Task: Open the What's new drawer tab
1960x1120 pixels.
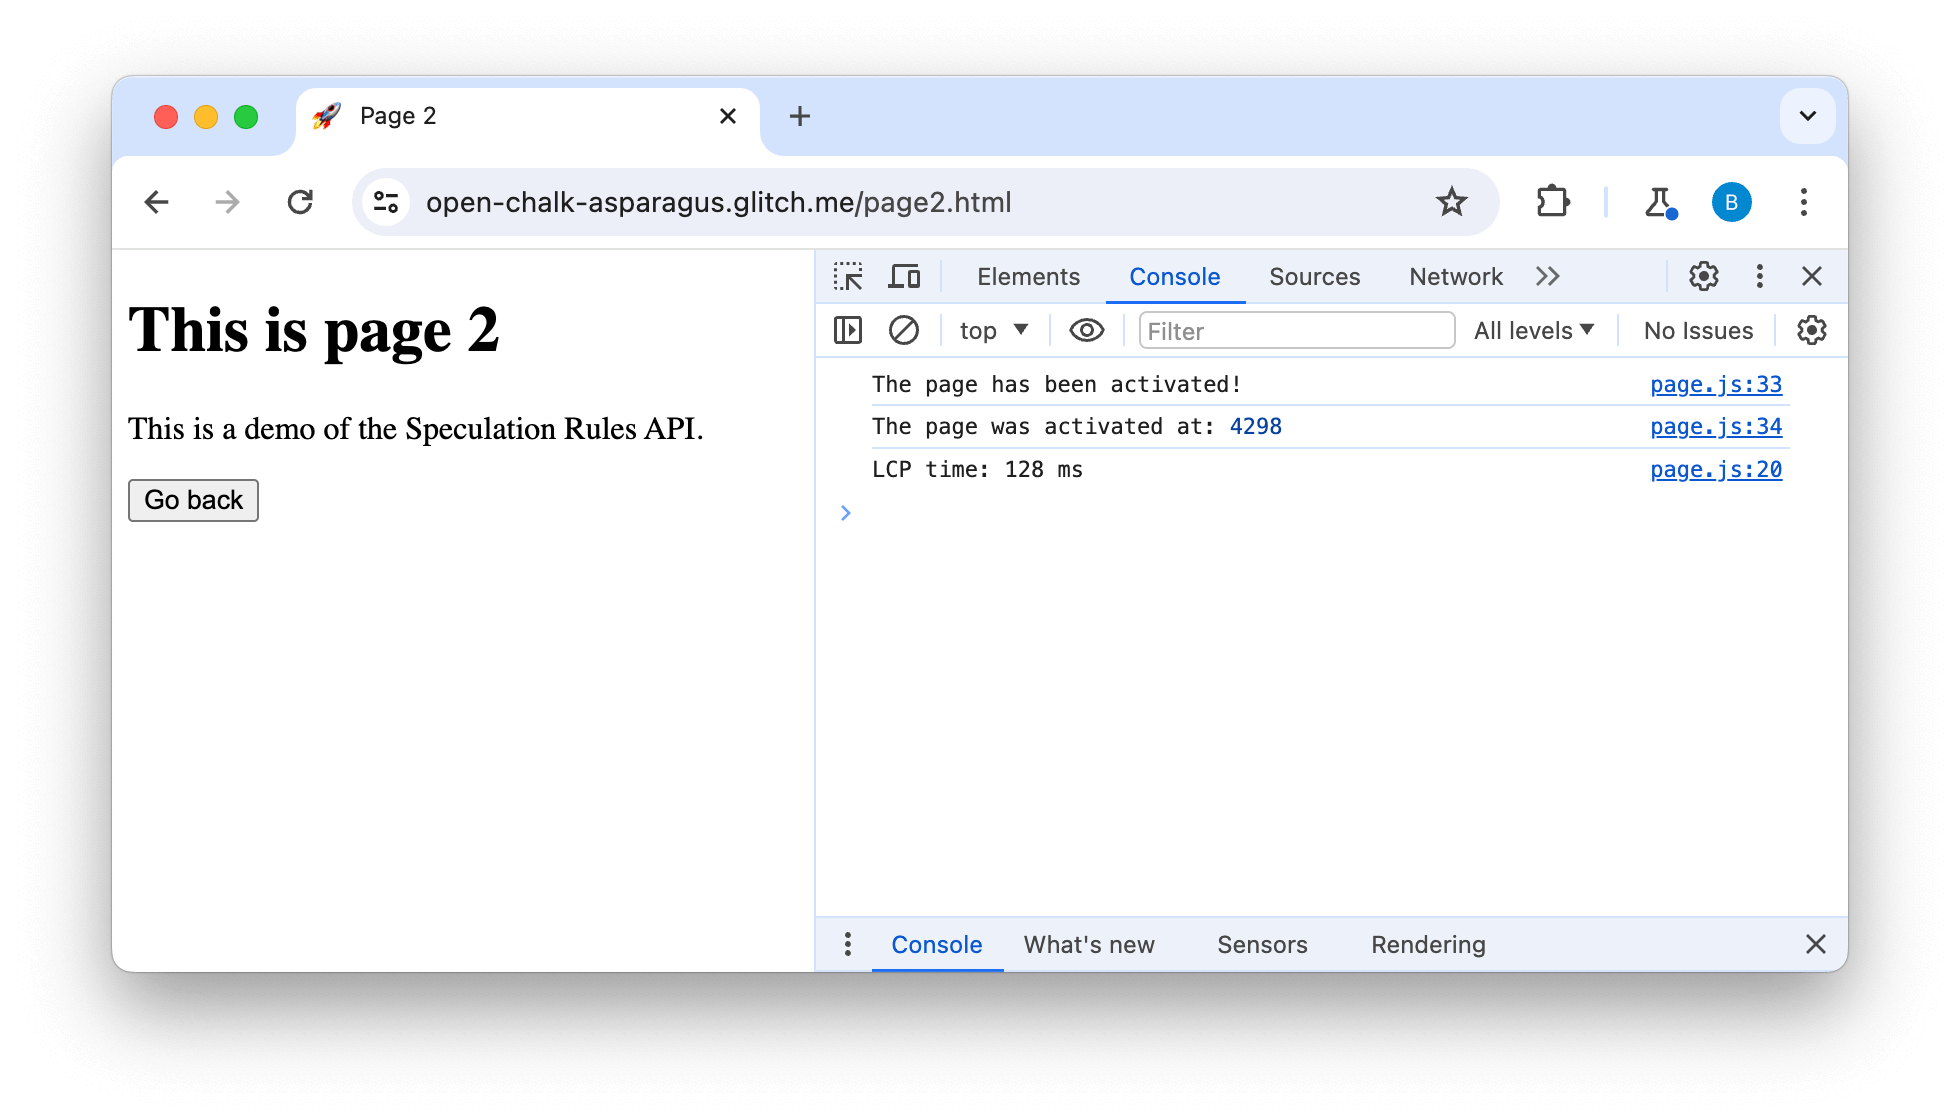Action: tap(1088, 945)
